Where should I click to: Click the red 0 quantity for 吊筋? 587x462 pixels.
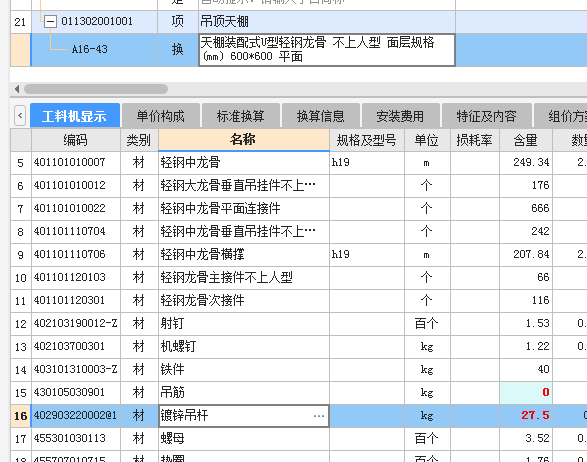coord(526,393)
